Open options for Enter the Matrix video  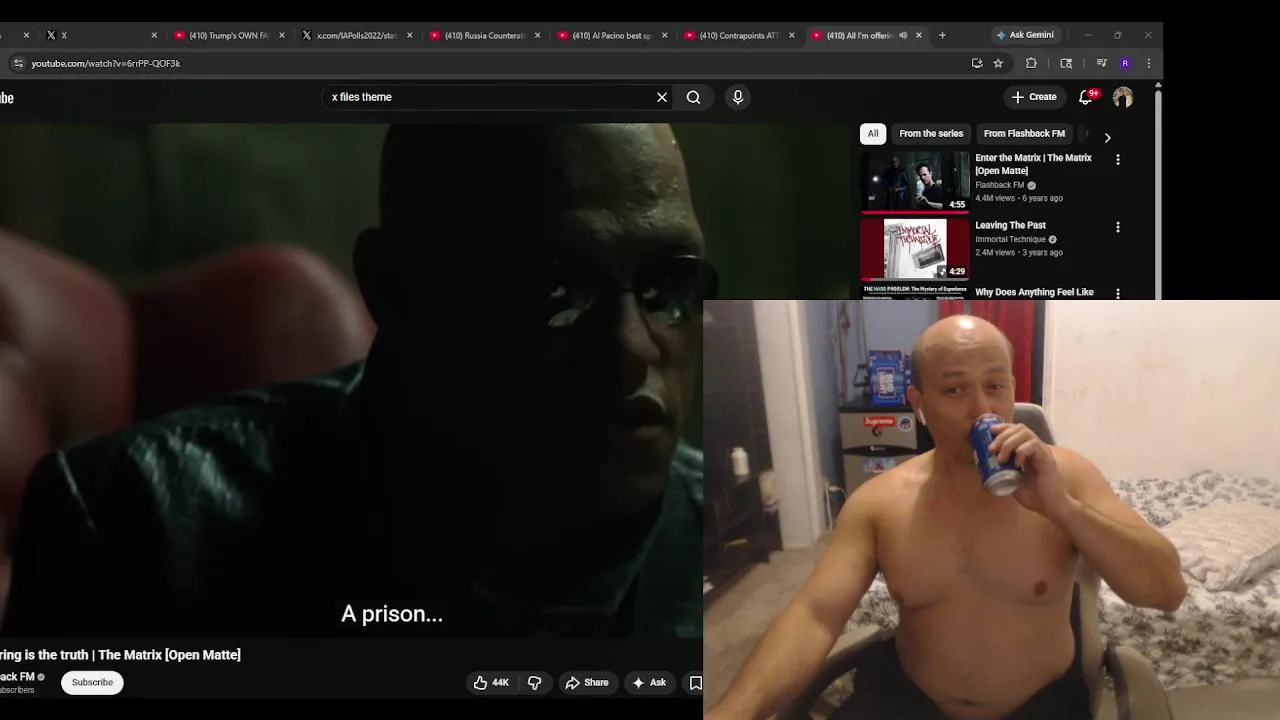click(x=1118, y=159)
